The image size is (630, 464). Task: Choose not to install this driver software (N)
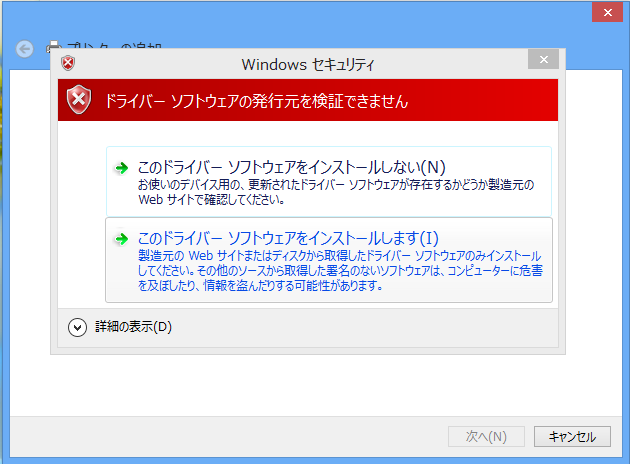(329, 182)
